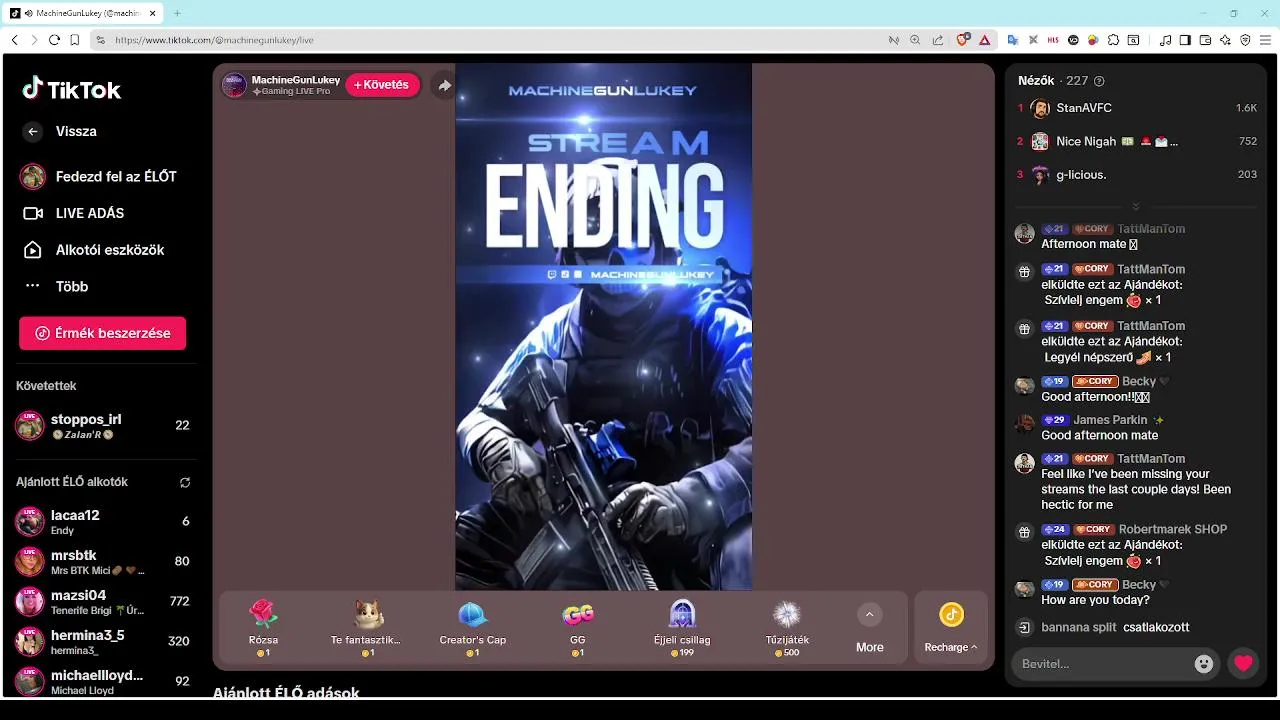Follow MachineGunLukey with the Követés button
This screenshot has height=720, width=1280.
pyautogui.click(x=382, y=85)
